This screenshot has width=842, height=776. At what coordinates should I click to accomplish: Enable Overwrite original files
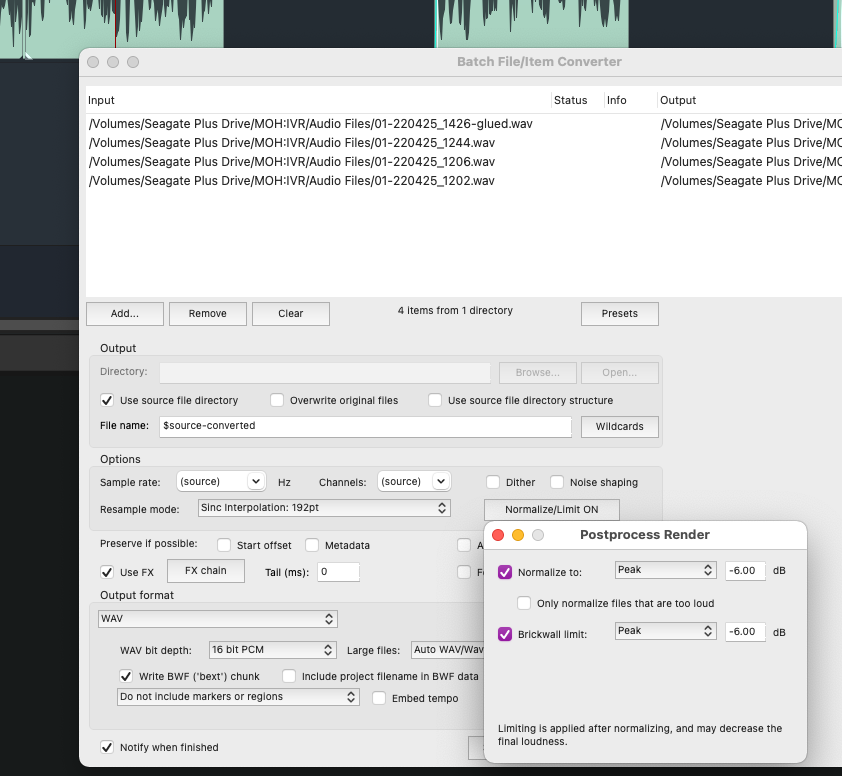pyautogui.click(x=277, y=401)
